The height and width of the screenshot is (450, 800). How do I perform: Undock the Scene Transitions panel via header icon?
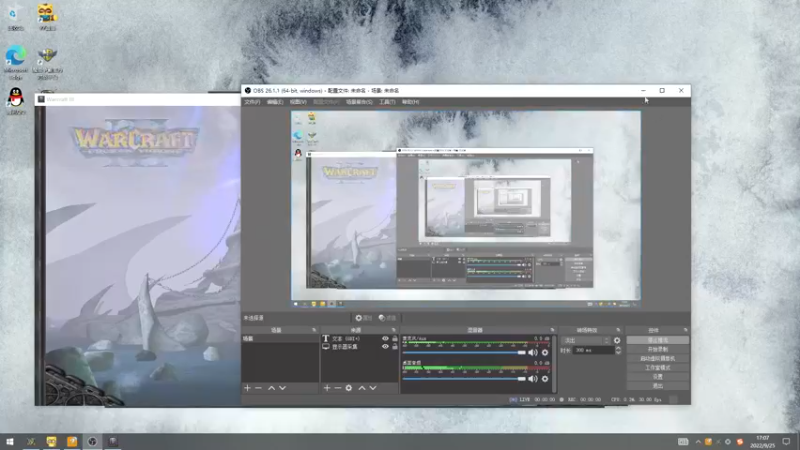point(618,330)
